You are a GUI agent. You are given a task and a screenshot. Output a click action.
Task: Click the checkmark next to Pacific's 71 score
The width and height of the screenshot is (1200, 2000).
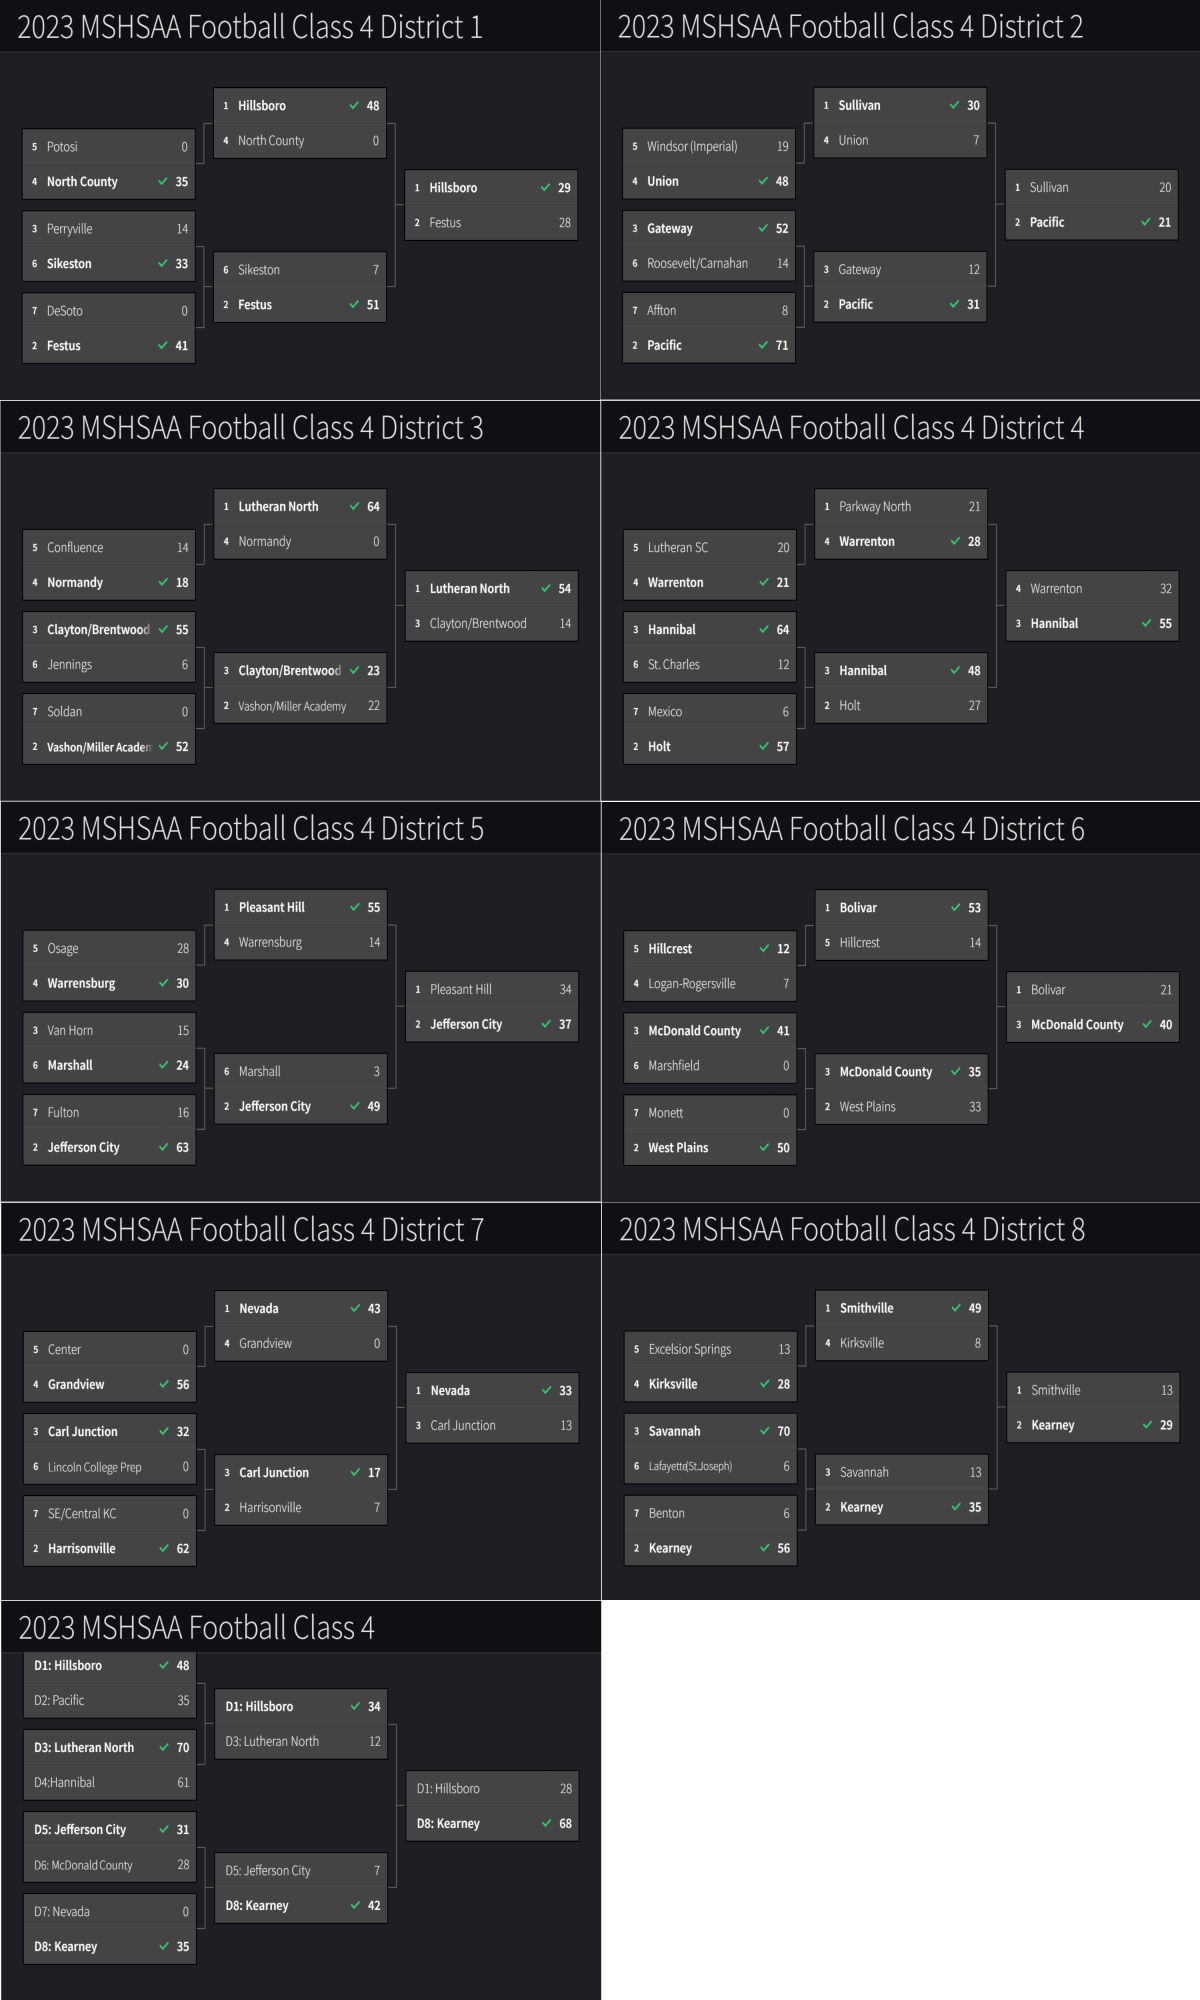pyautogui.click(x=764, y=345)
